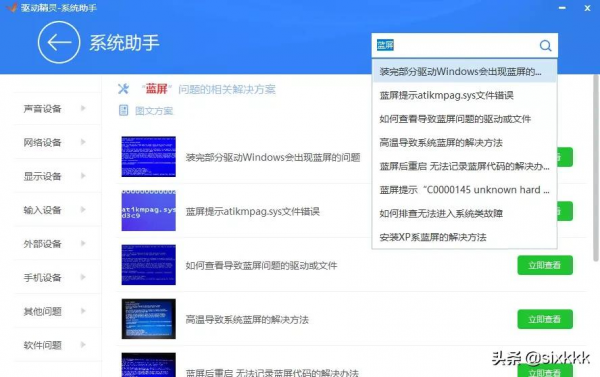Expand arrow next to 显示设备
600x377 pixels.
point(83,176)
